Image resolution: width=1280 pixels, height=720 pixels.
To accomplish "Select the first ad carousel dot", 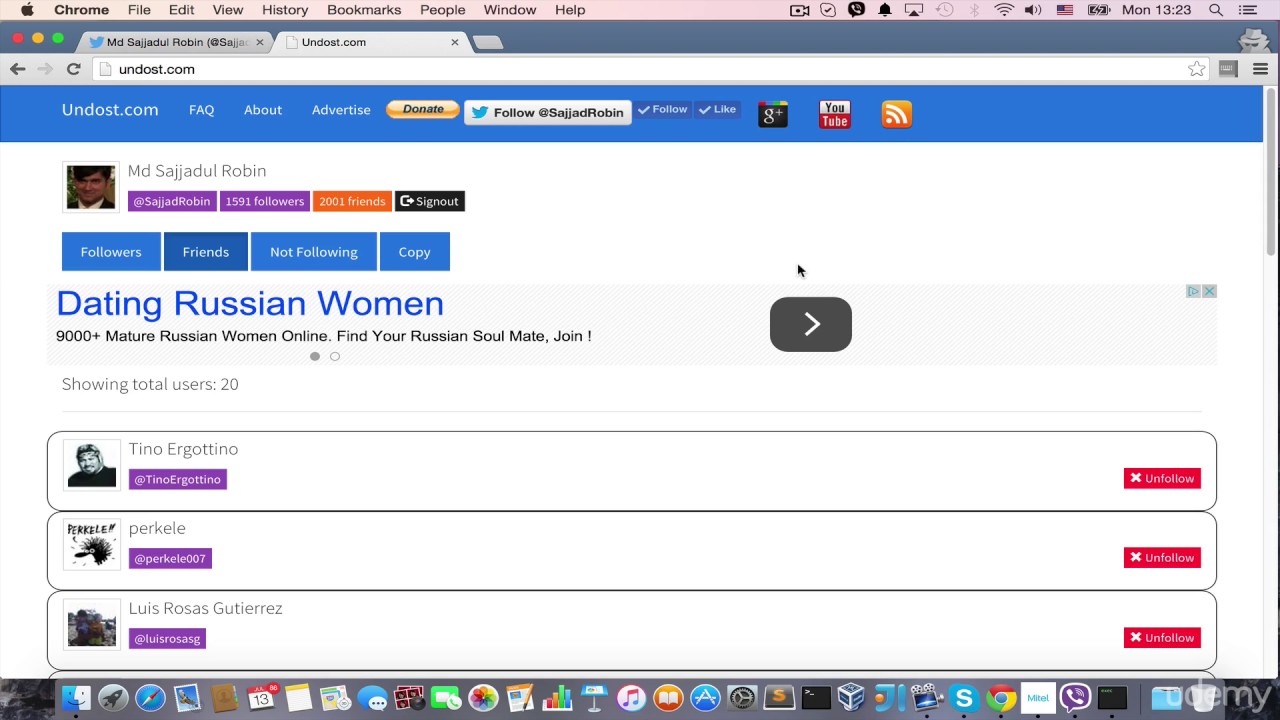I will coord(315,356).
